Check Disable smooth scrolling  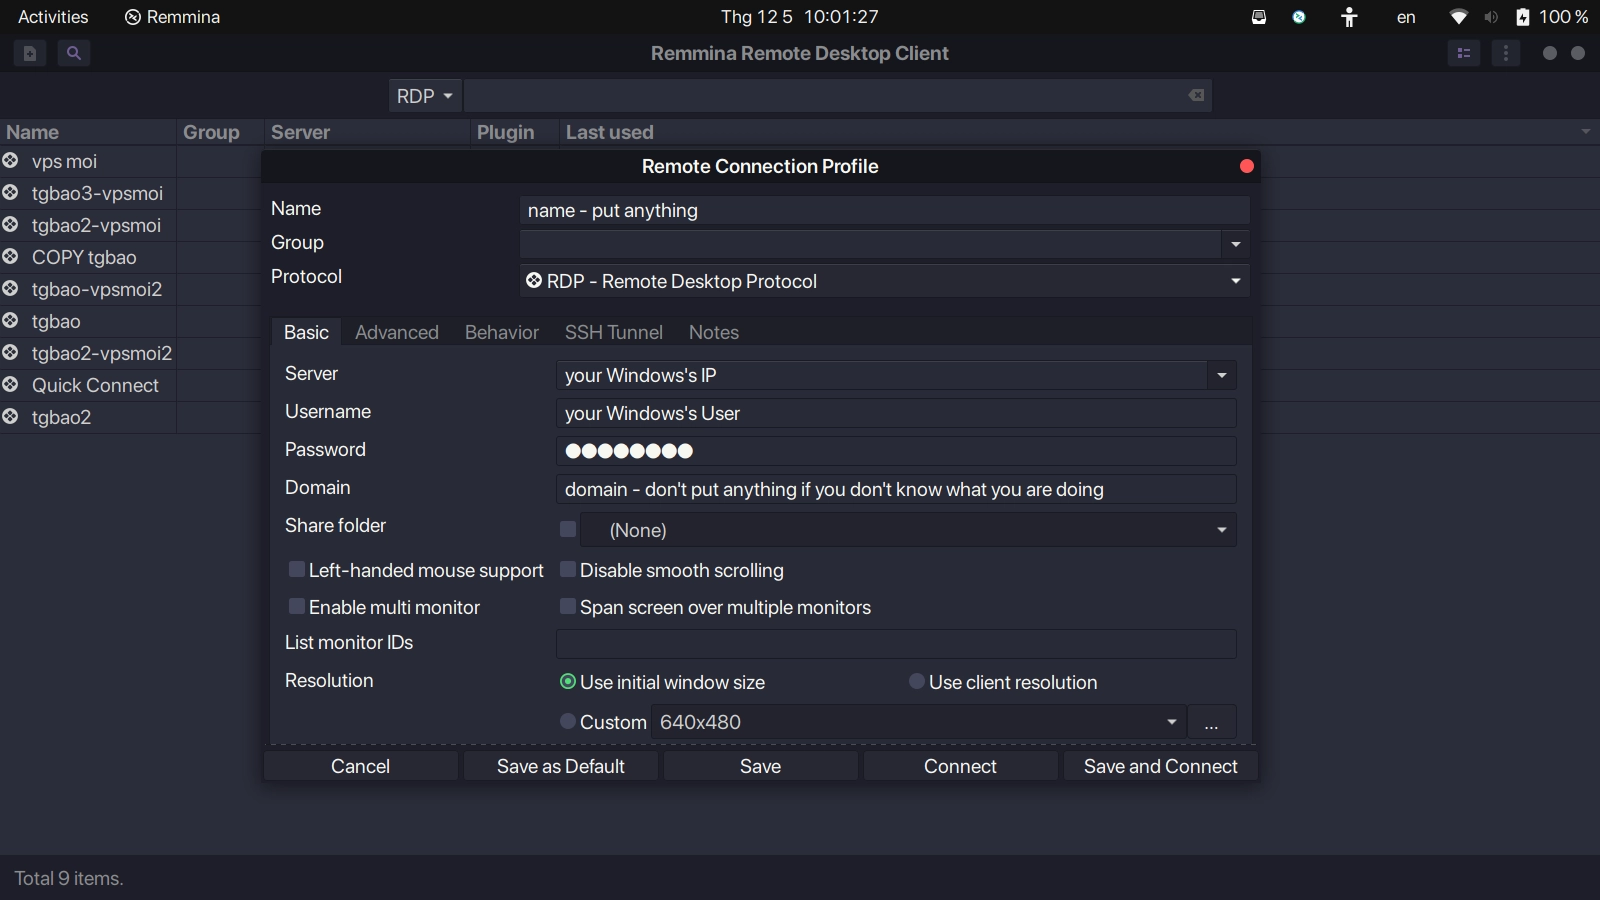[x=568, y=569]
